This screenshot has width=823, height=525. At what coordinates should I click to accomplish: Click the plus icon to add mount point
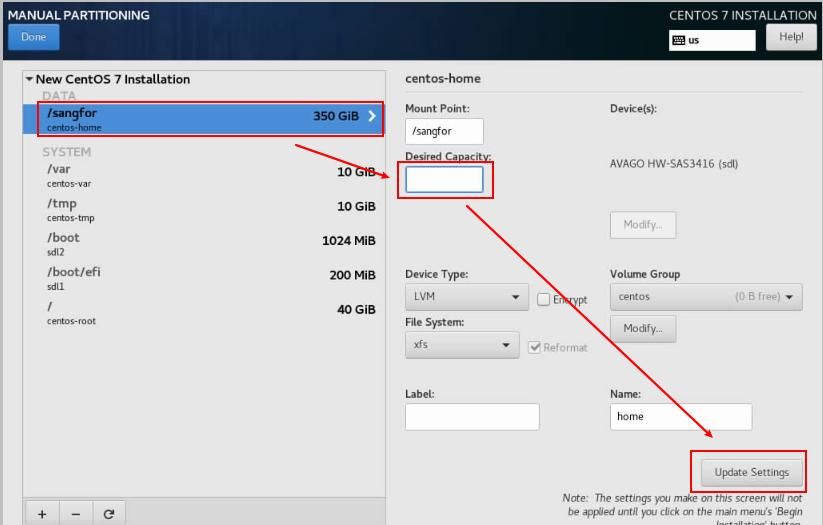coord(42,514)
